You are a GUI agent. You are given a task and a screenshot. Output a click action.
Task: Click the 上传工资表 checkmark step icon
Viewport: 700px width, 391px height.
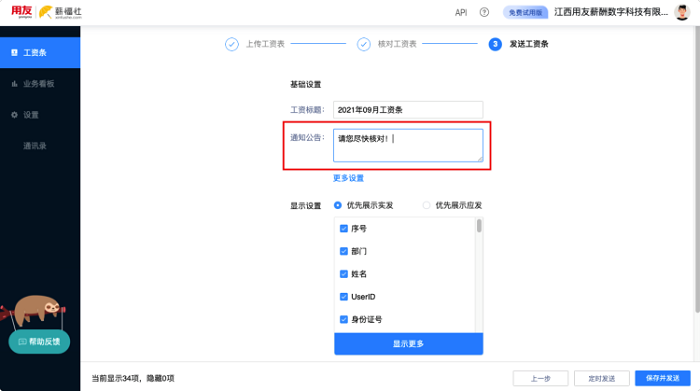(x=232, y=44)
